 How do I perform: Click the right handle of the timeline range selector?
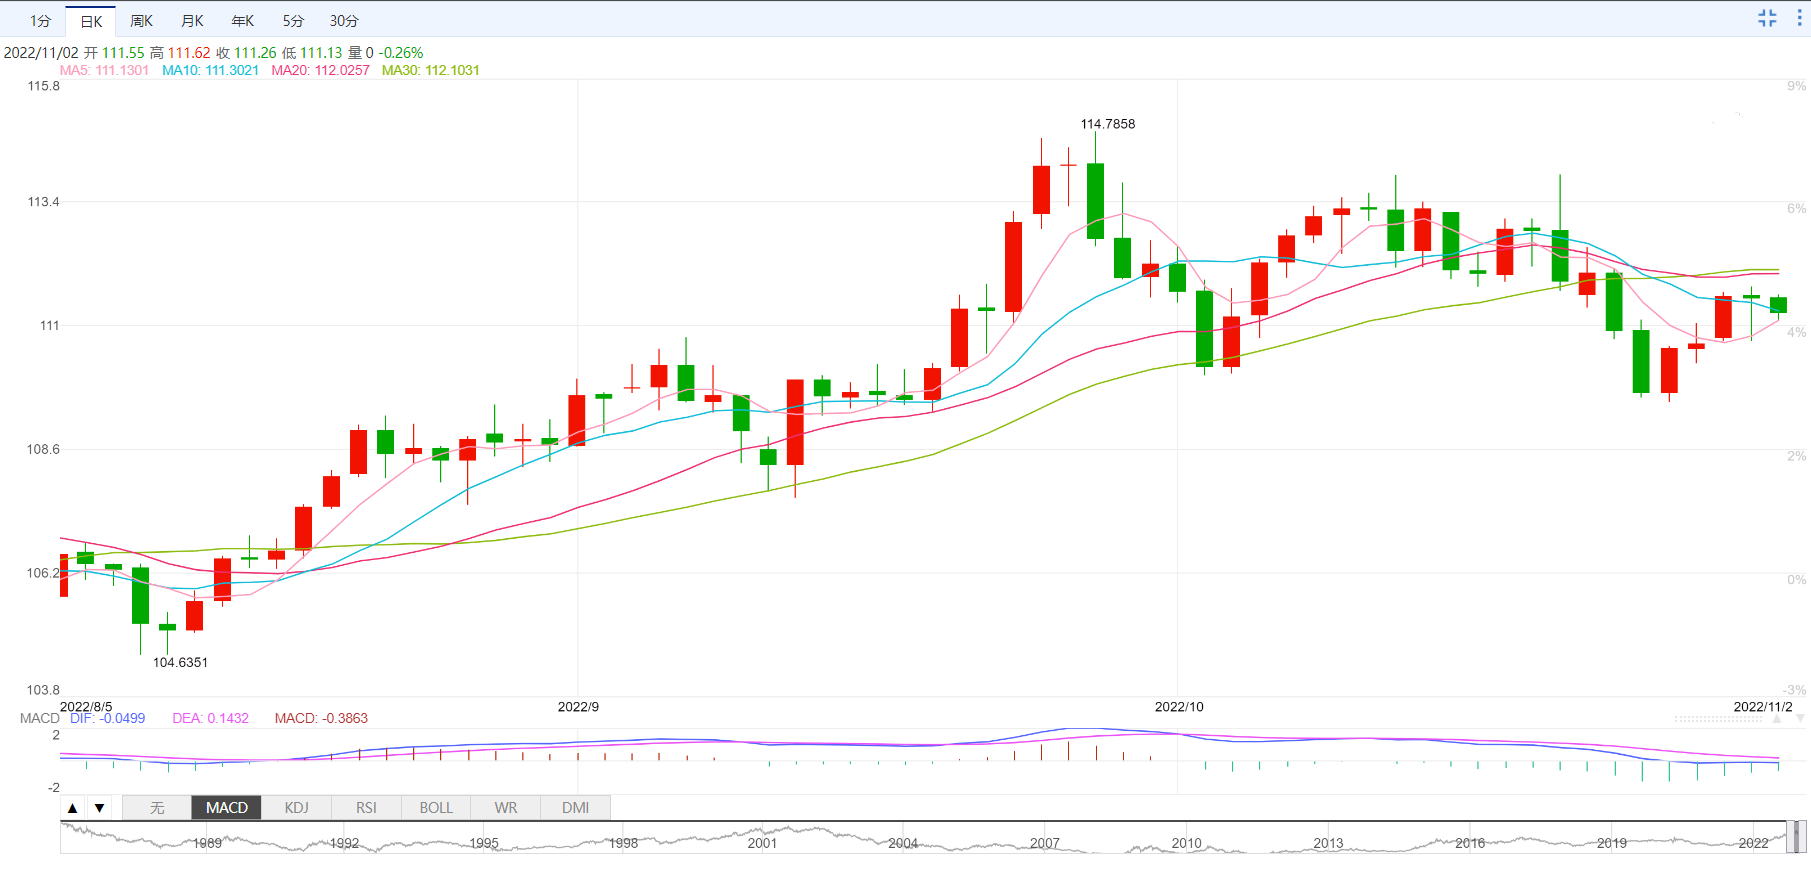pyautogui.click(x=1802, y=836)
